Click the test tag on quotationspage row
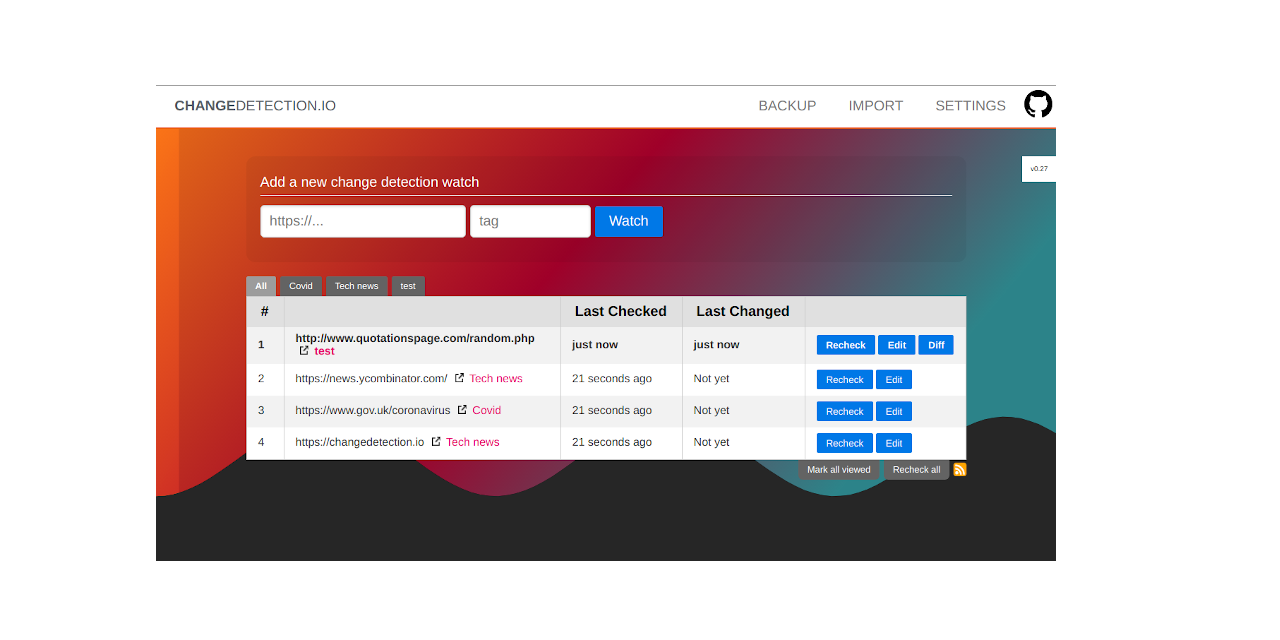 click(x=324, y=351)
